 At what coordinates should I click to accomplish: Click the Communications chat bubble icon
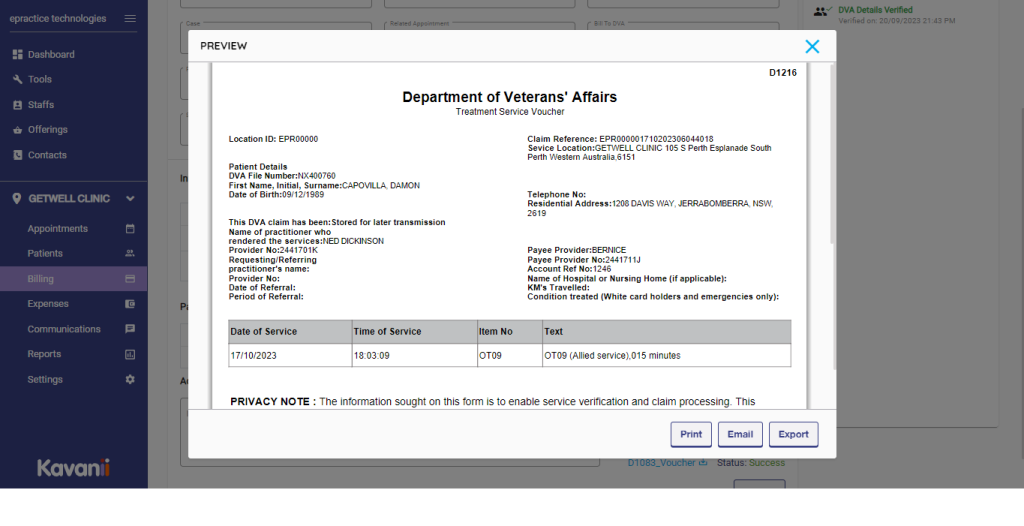[x=129, y=329]
